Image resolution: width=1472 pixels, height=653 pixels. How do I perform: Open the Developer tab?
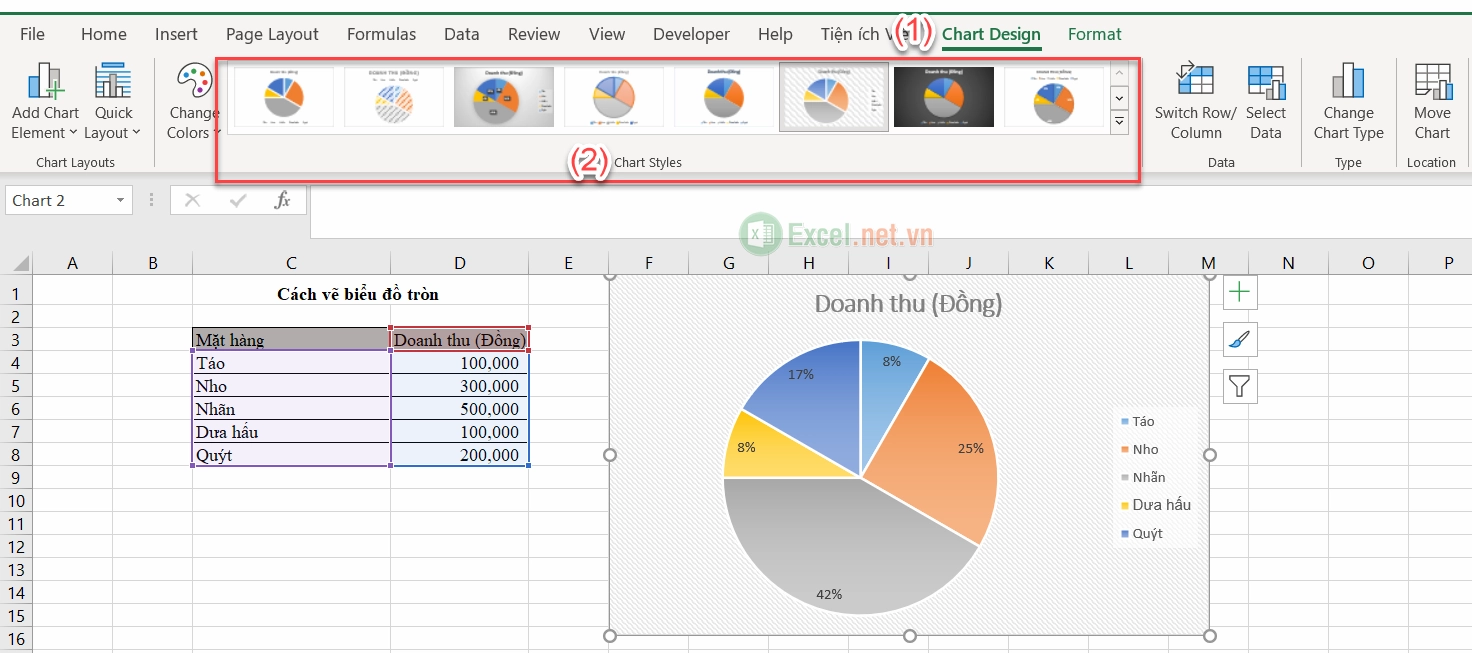pyautogui.click(x=691, y=34)
